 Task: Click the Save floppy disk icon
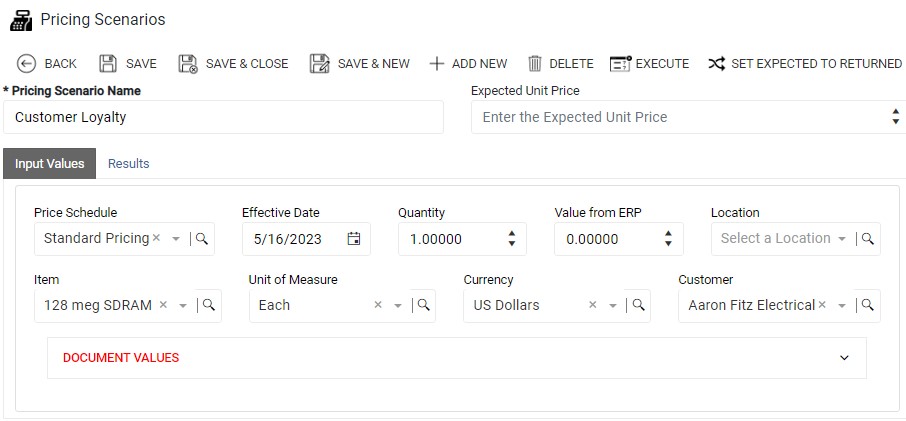[107, 64]
